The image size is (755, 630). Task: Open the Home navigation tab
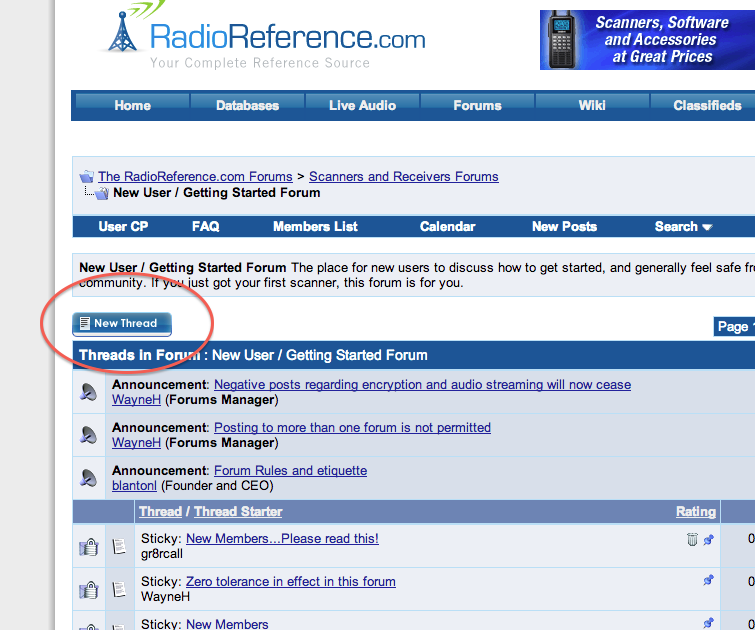click(132, 105)
